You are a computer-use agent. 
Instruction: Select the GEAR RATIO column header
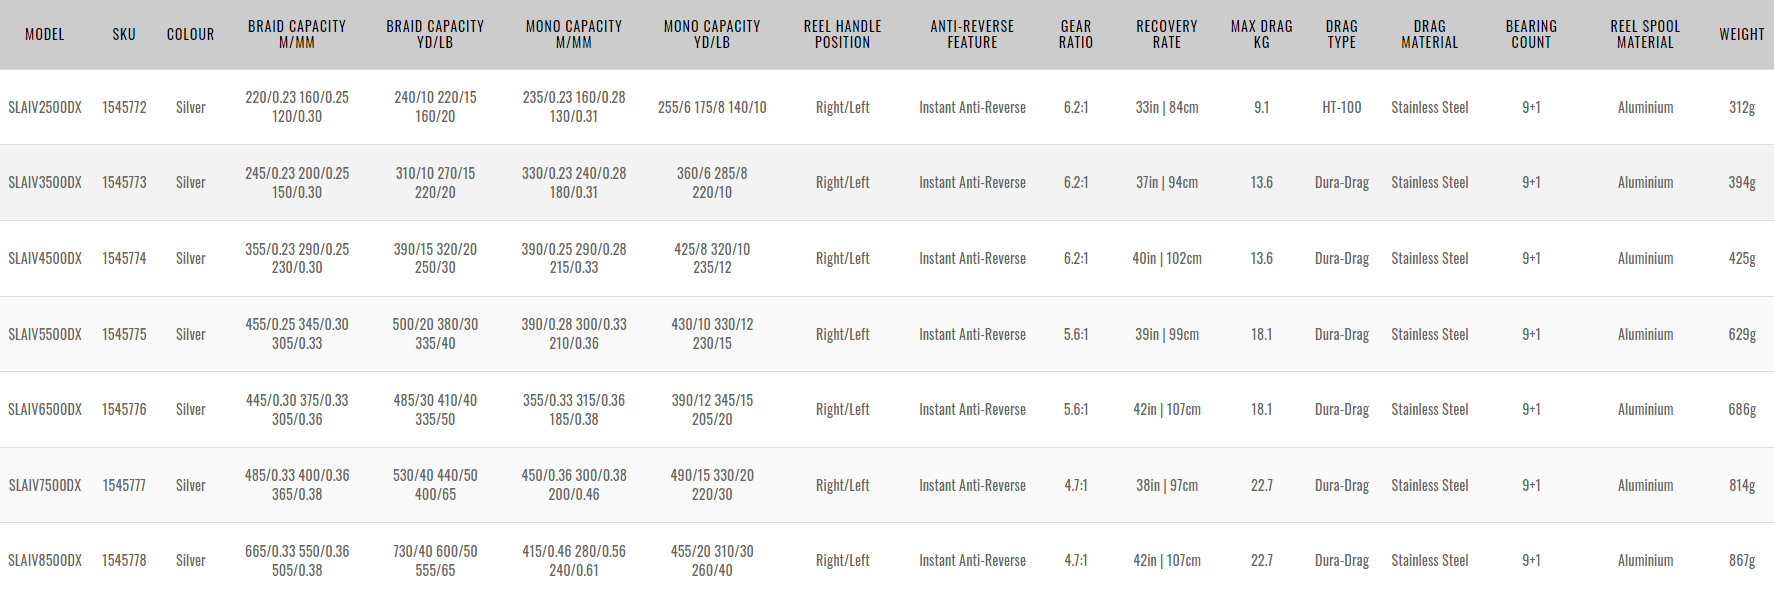(x=1076, y=34)
